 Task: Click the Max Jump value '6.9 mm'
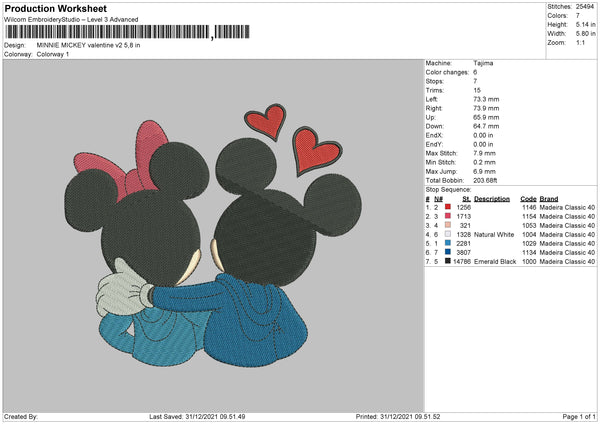coord(484,171)
